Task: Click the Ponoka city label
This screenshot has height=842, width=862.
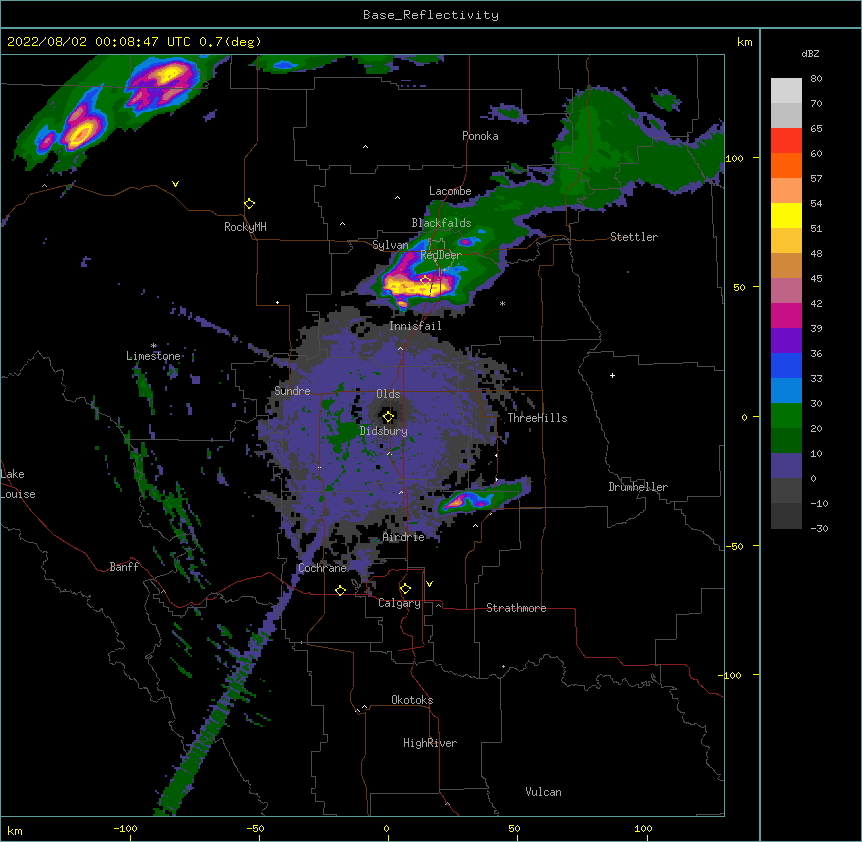Action: click(480, 136)
